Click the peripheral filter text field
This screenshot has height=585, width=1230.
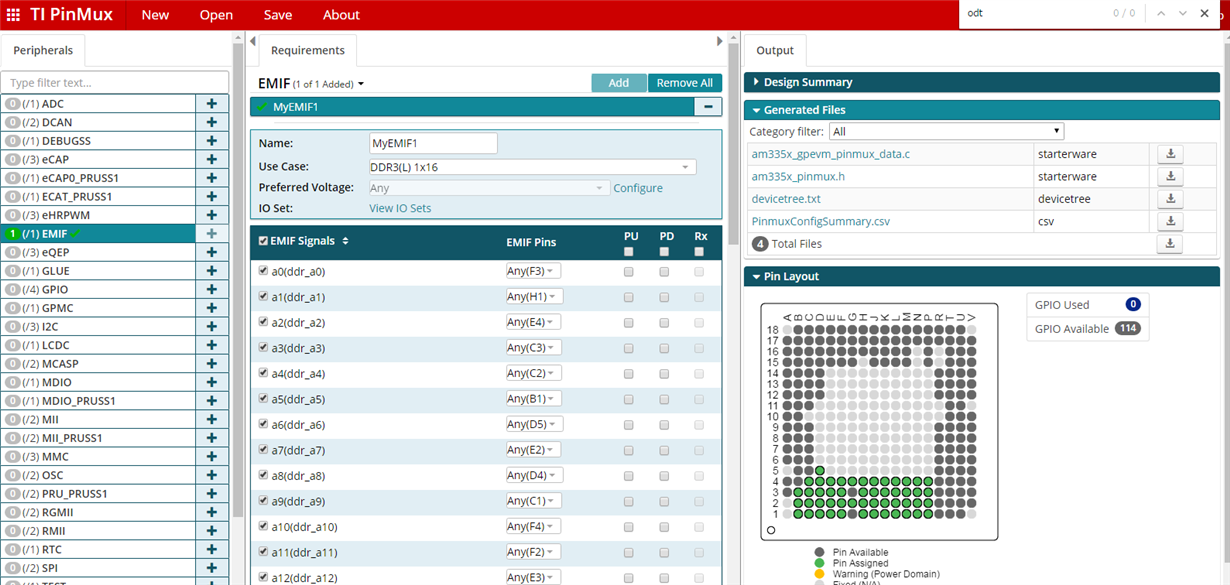[x=115, y=83]
